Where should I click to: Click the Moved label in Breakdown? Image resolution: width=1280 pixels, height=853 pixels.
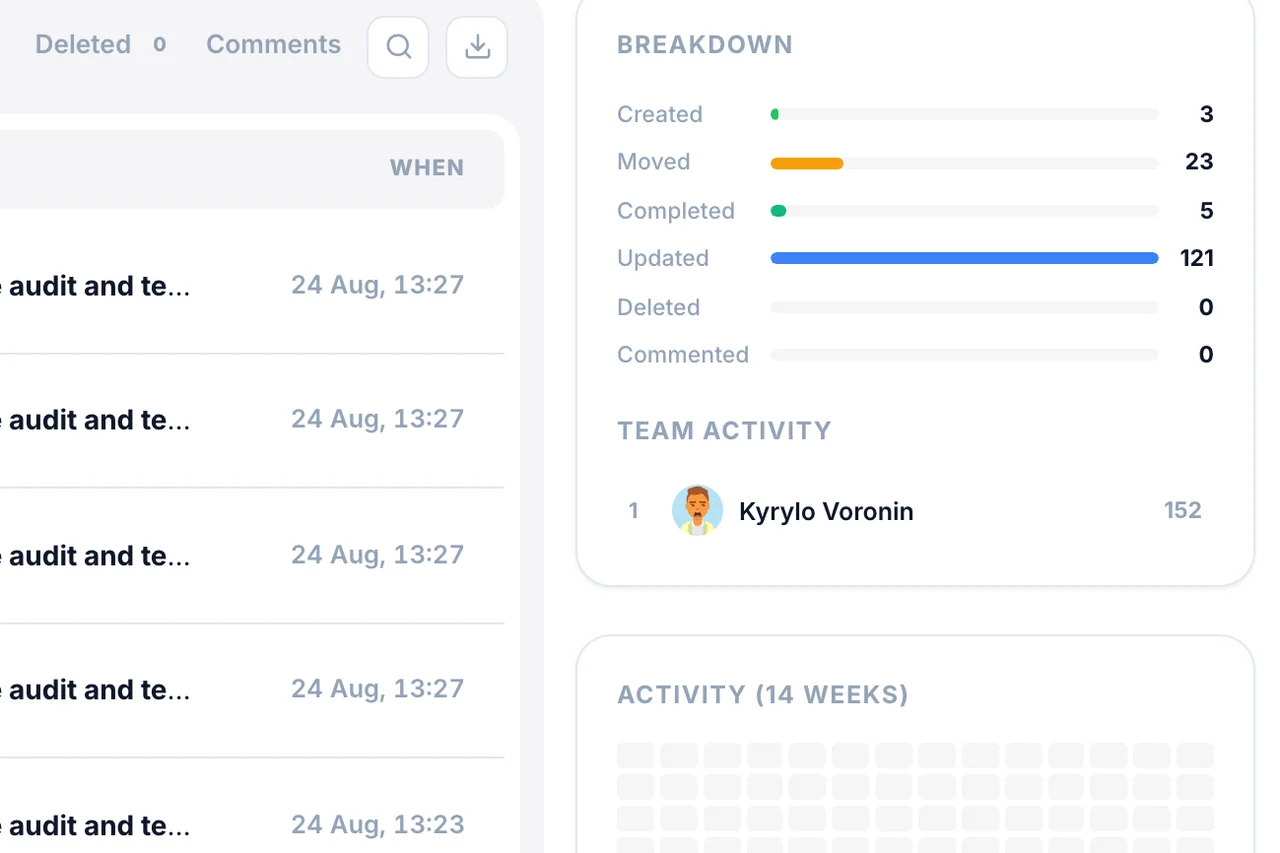pyautogui.click(x=654, y=162)
